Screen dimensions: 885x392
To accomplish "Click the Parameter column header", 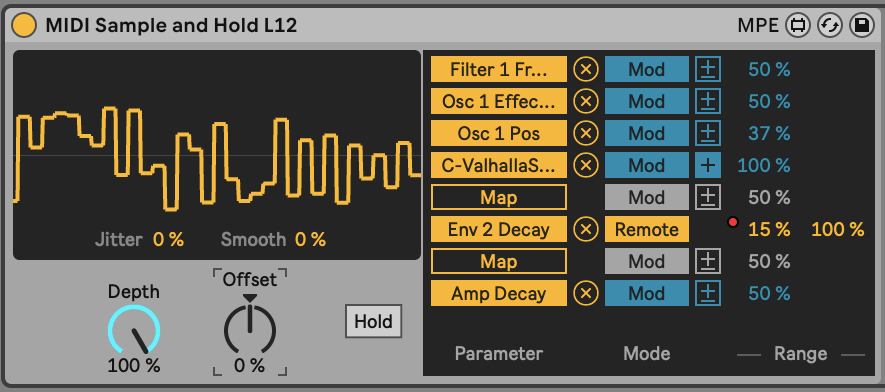I will point(499,354).
